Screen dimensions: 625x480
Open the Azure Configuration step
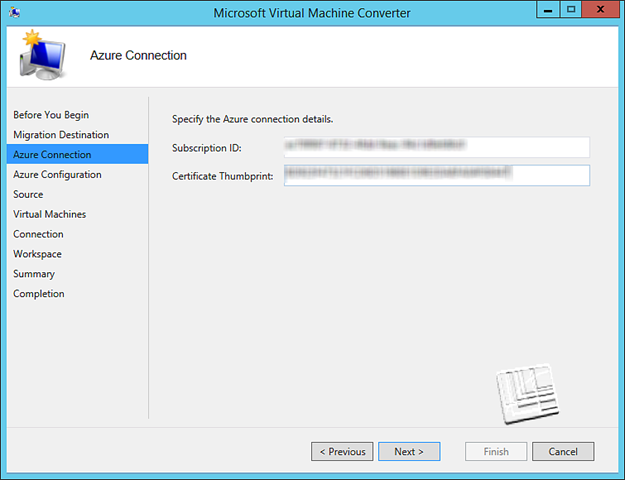pyautogui.click(x=57, y=175)
